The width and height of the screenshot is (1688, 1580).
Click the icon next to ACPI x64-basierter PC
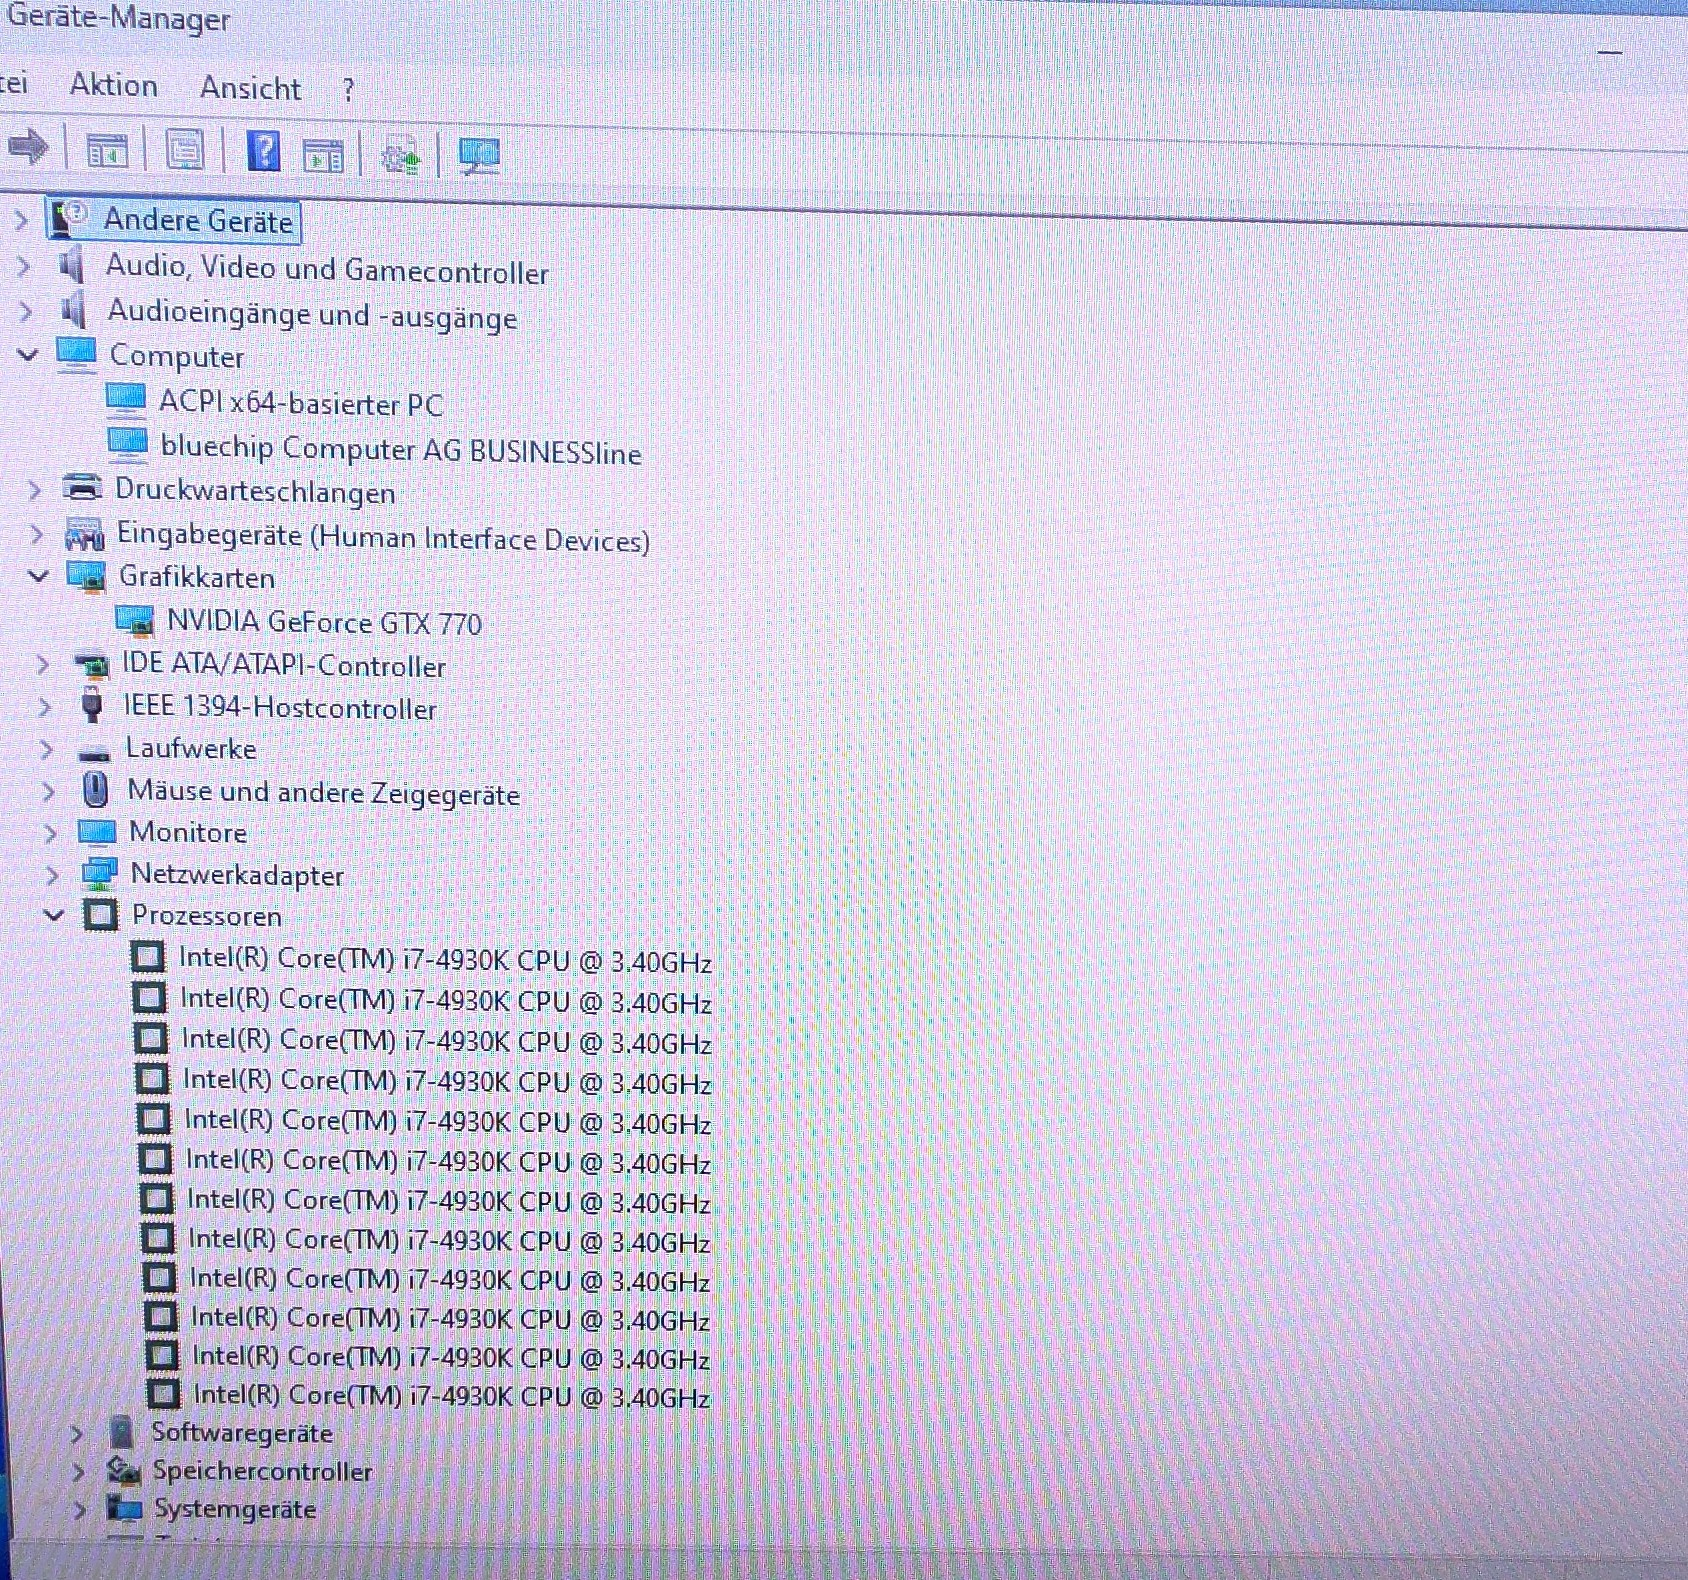126,400
